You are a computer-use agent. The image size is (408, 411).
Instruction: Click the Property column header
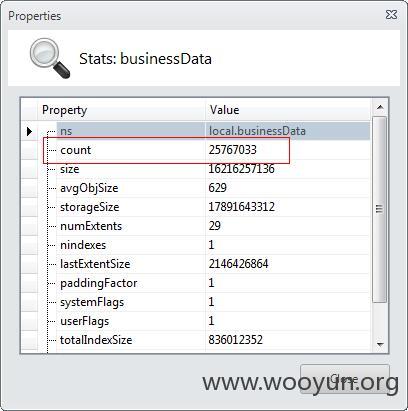point(121,110)
